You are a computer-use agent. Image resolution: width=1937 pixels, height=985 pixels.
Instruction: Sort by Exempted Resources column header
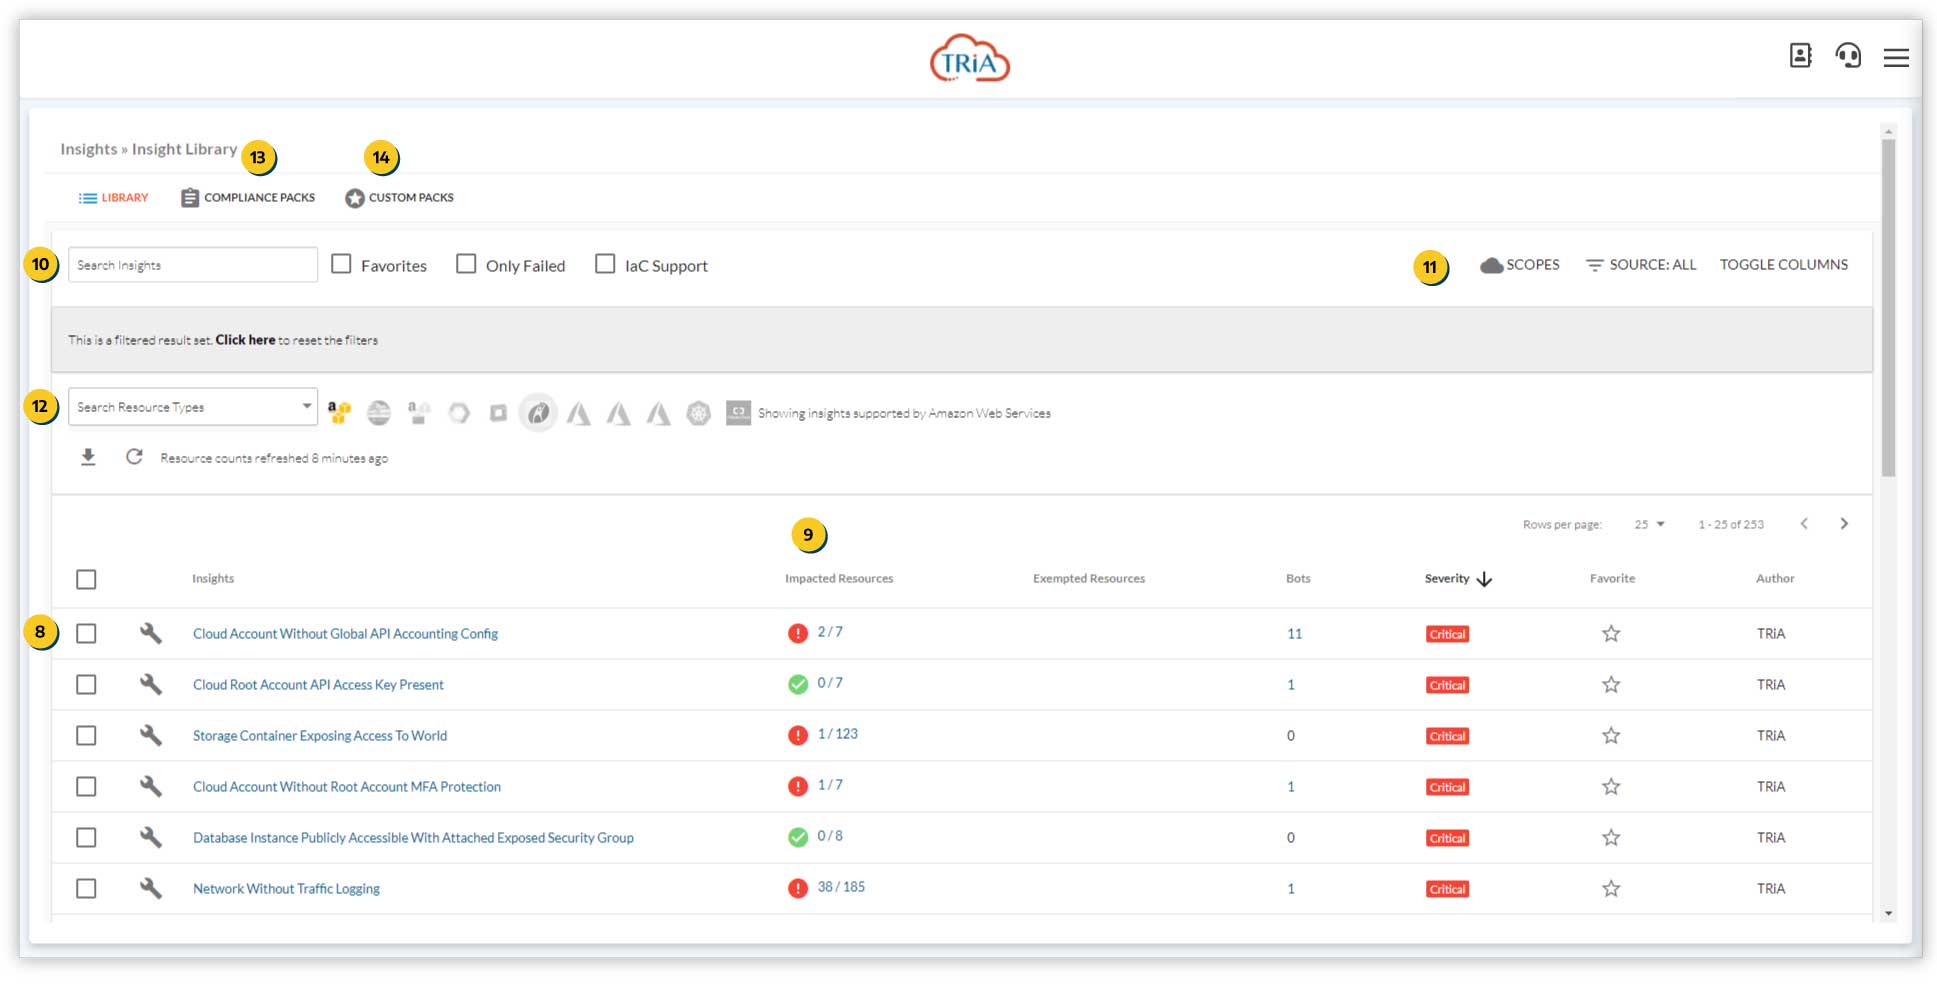(x=1089, y=578)
